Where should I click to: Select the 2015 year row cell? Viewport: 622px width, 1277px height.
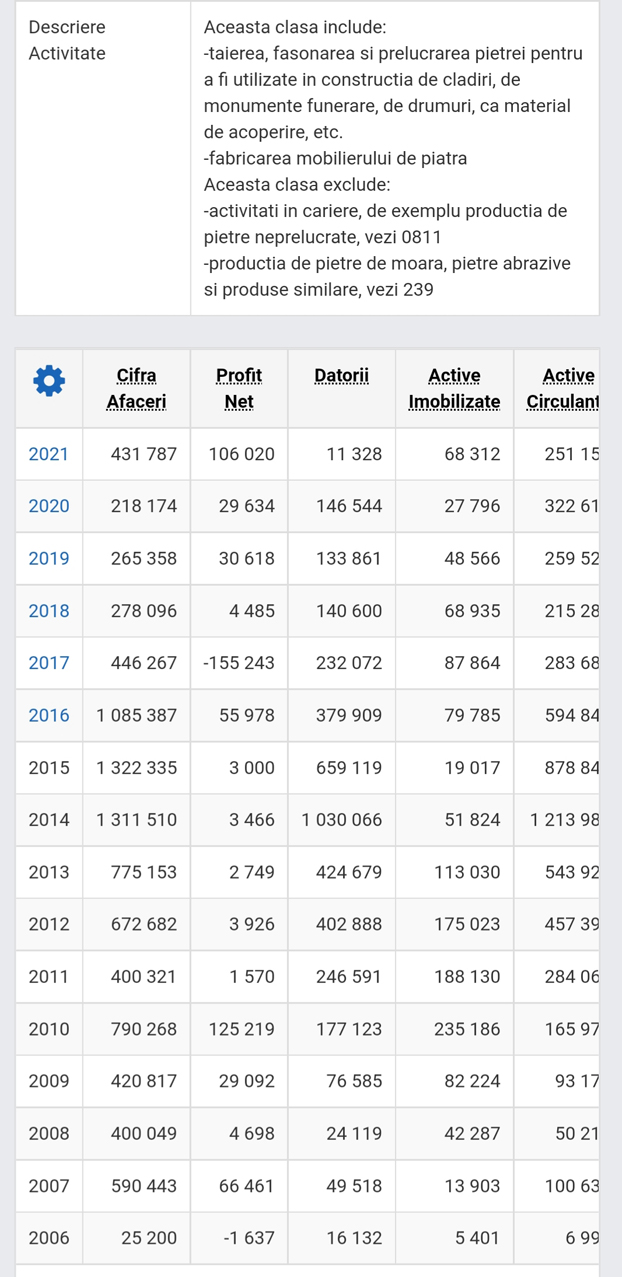[x=49, y=768]
